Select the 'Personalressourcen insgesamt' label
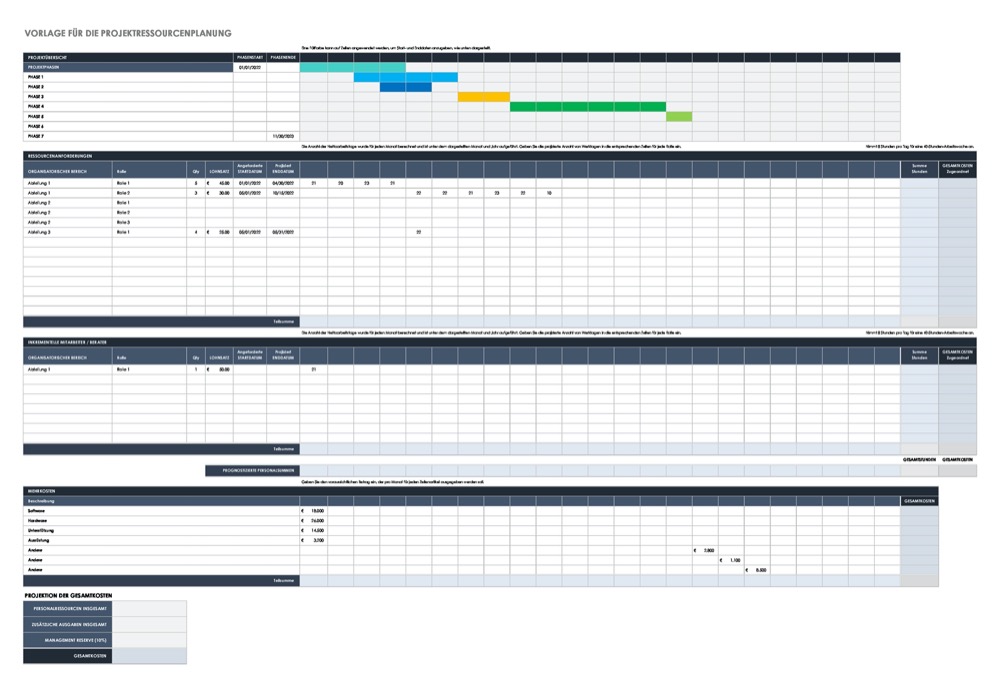Viewport: 1000px width, 687px height. point(68,609)
